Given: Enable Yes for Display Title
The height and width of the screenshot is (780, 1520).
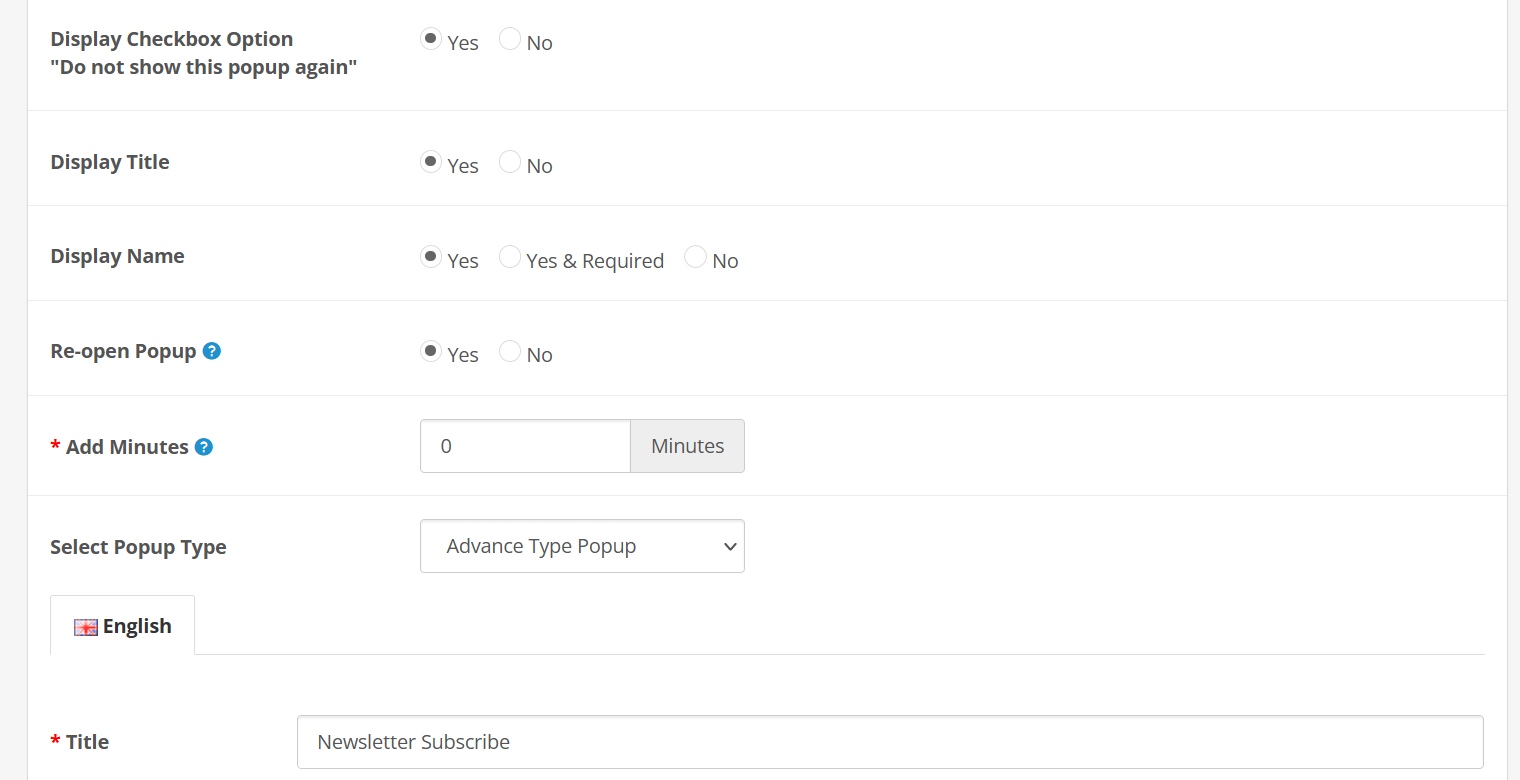Looking at the screenshot, I should tap(431, 162).
